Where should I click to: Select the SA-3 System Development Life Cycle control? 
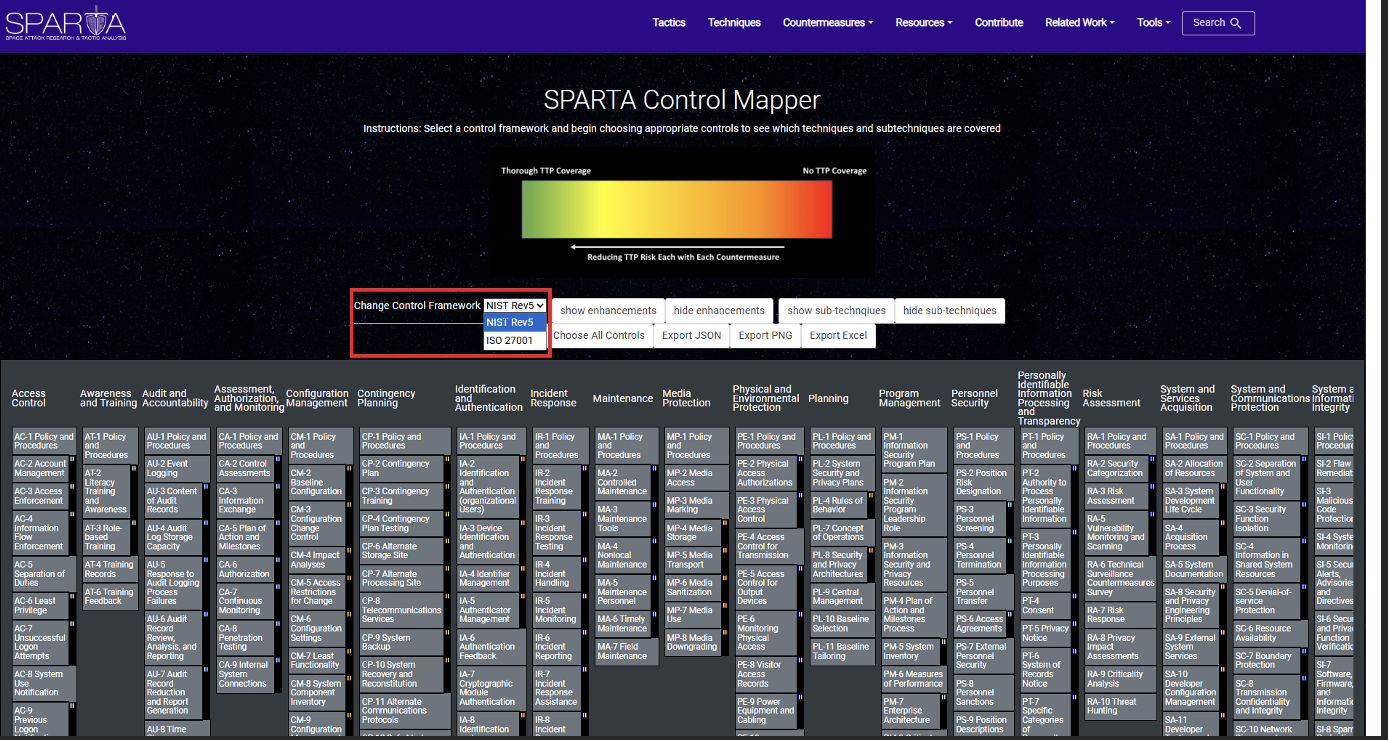[x=1191, y=500]
